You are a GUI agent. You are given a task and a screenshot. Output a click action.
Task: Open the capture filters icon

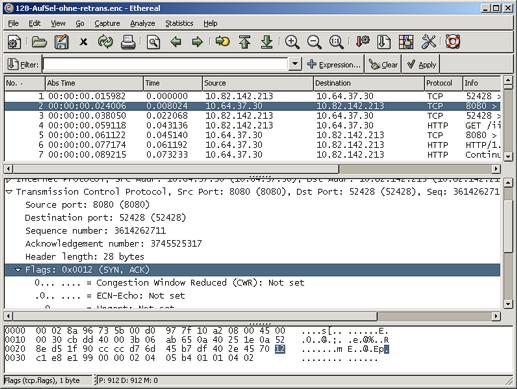(362, 42)
